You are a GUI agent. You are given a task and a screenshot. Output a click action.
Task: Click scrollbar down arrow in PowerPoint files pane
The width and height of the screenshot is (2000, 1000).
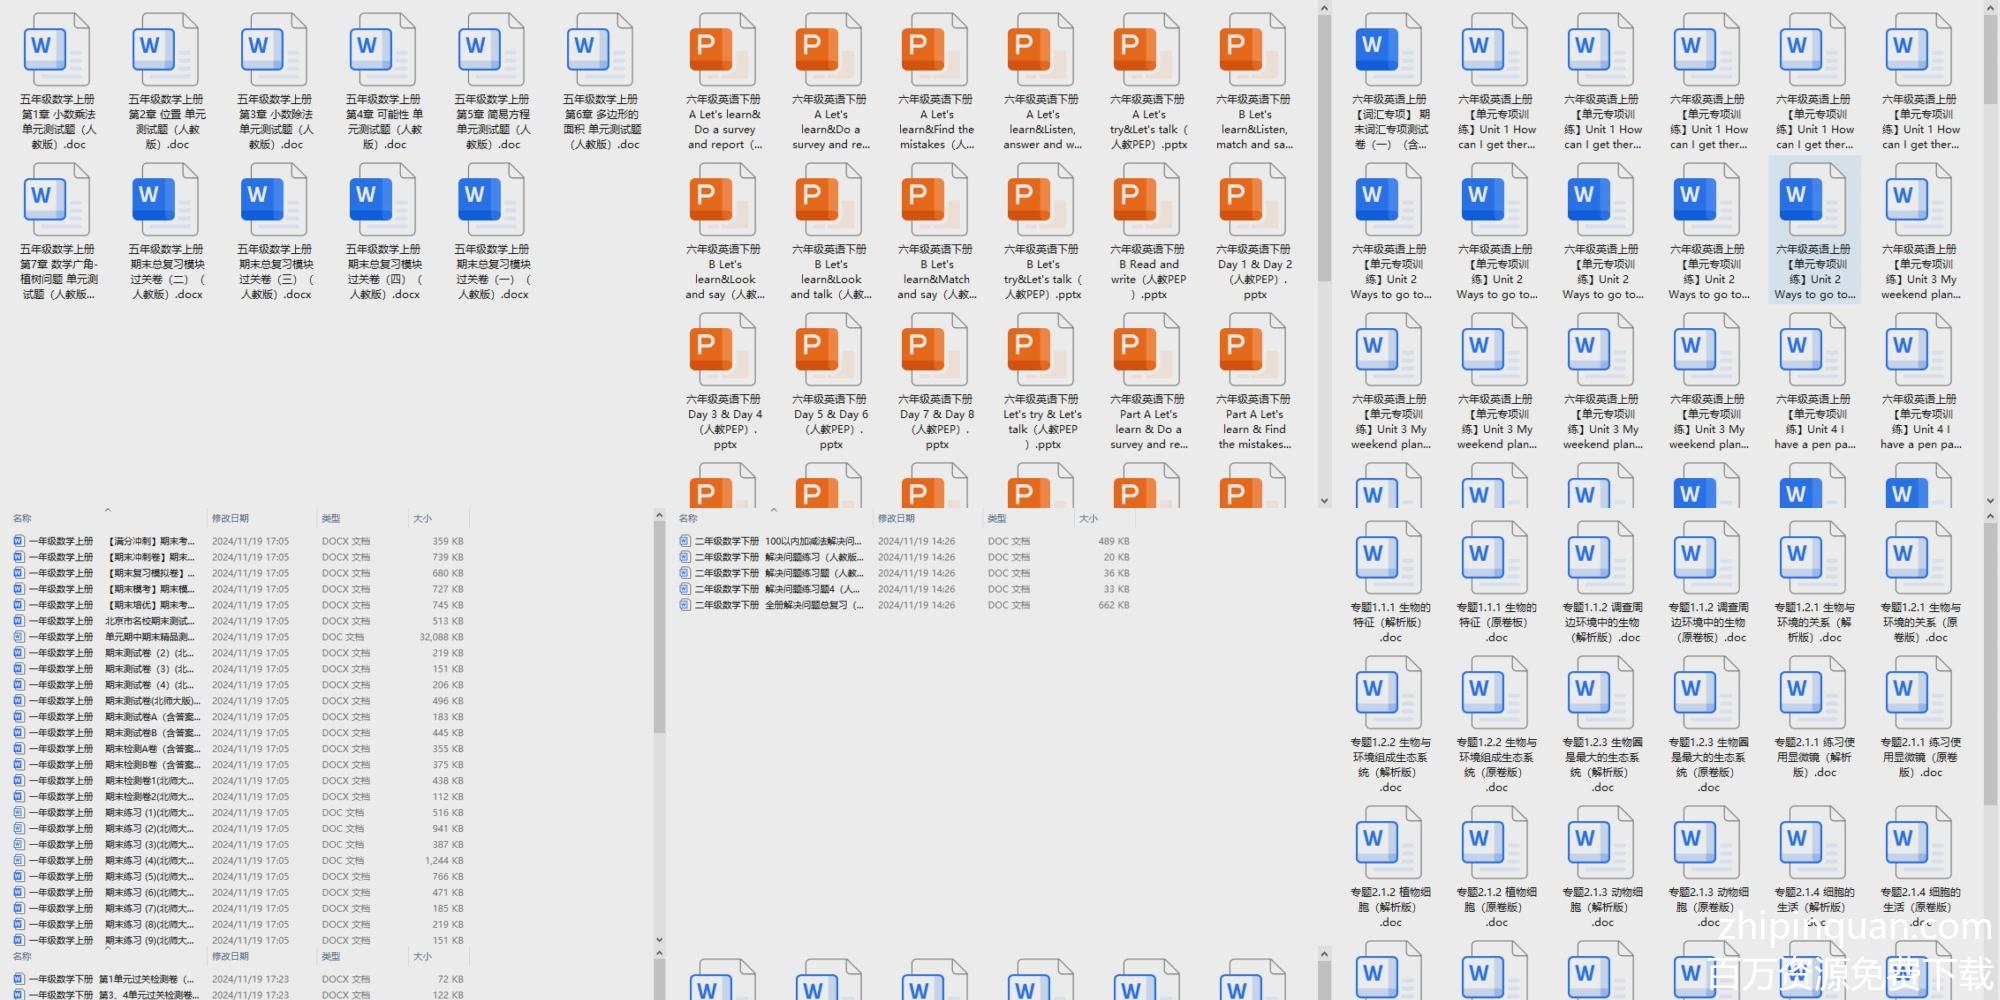[x=1324, y=501]
